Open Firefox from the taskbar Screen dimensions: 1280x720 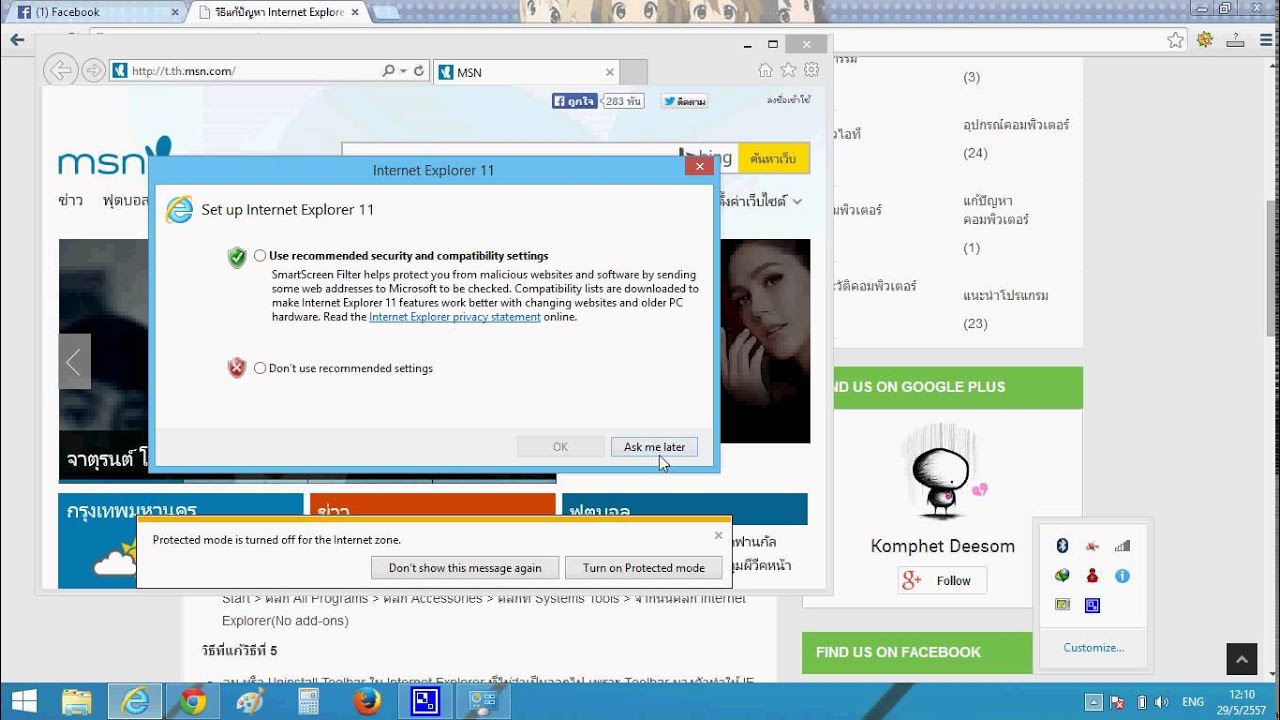[367, 702]
